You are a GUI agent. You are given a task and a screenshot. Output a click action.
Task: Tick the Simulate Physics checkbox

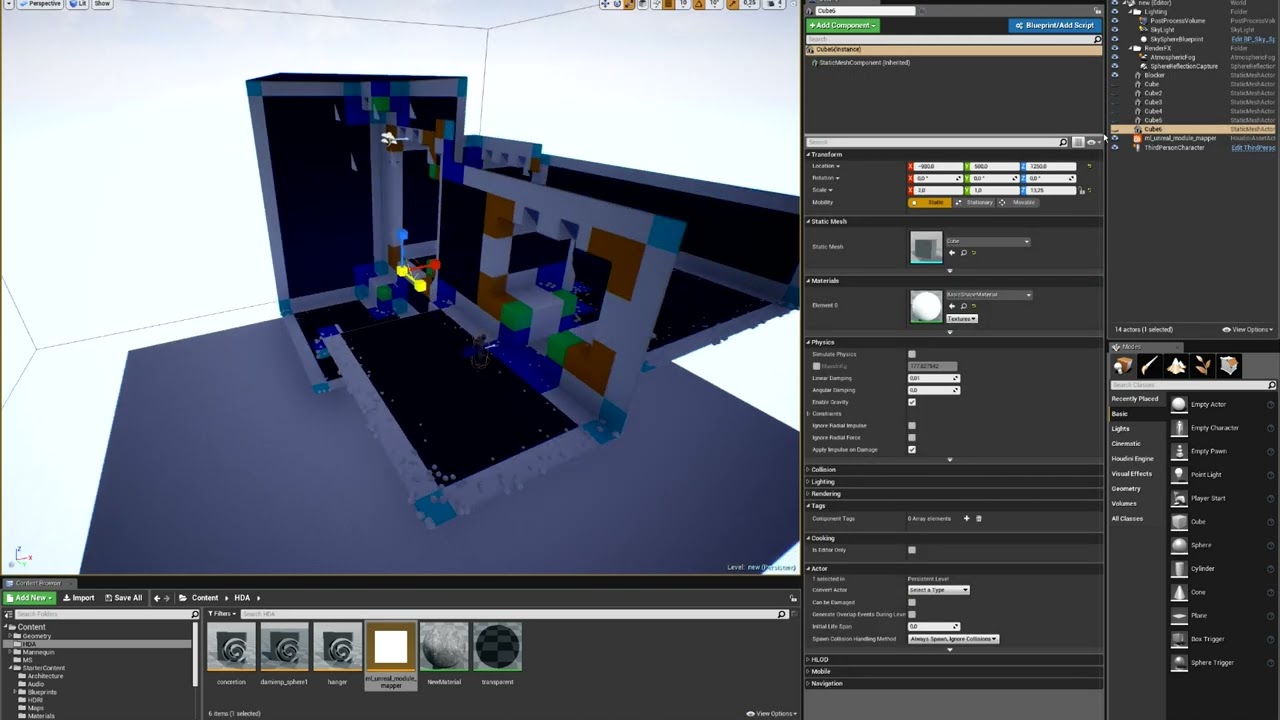pos(912,354)
